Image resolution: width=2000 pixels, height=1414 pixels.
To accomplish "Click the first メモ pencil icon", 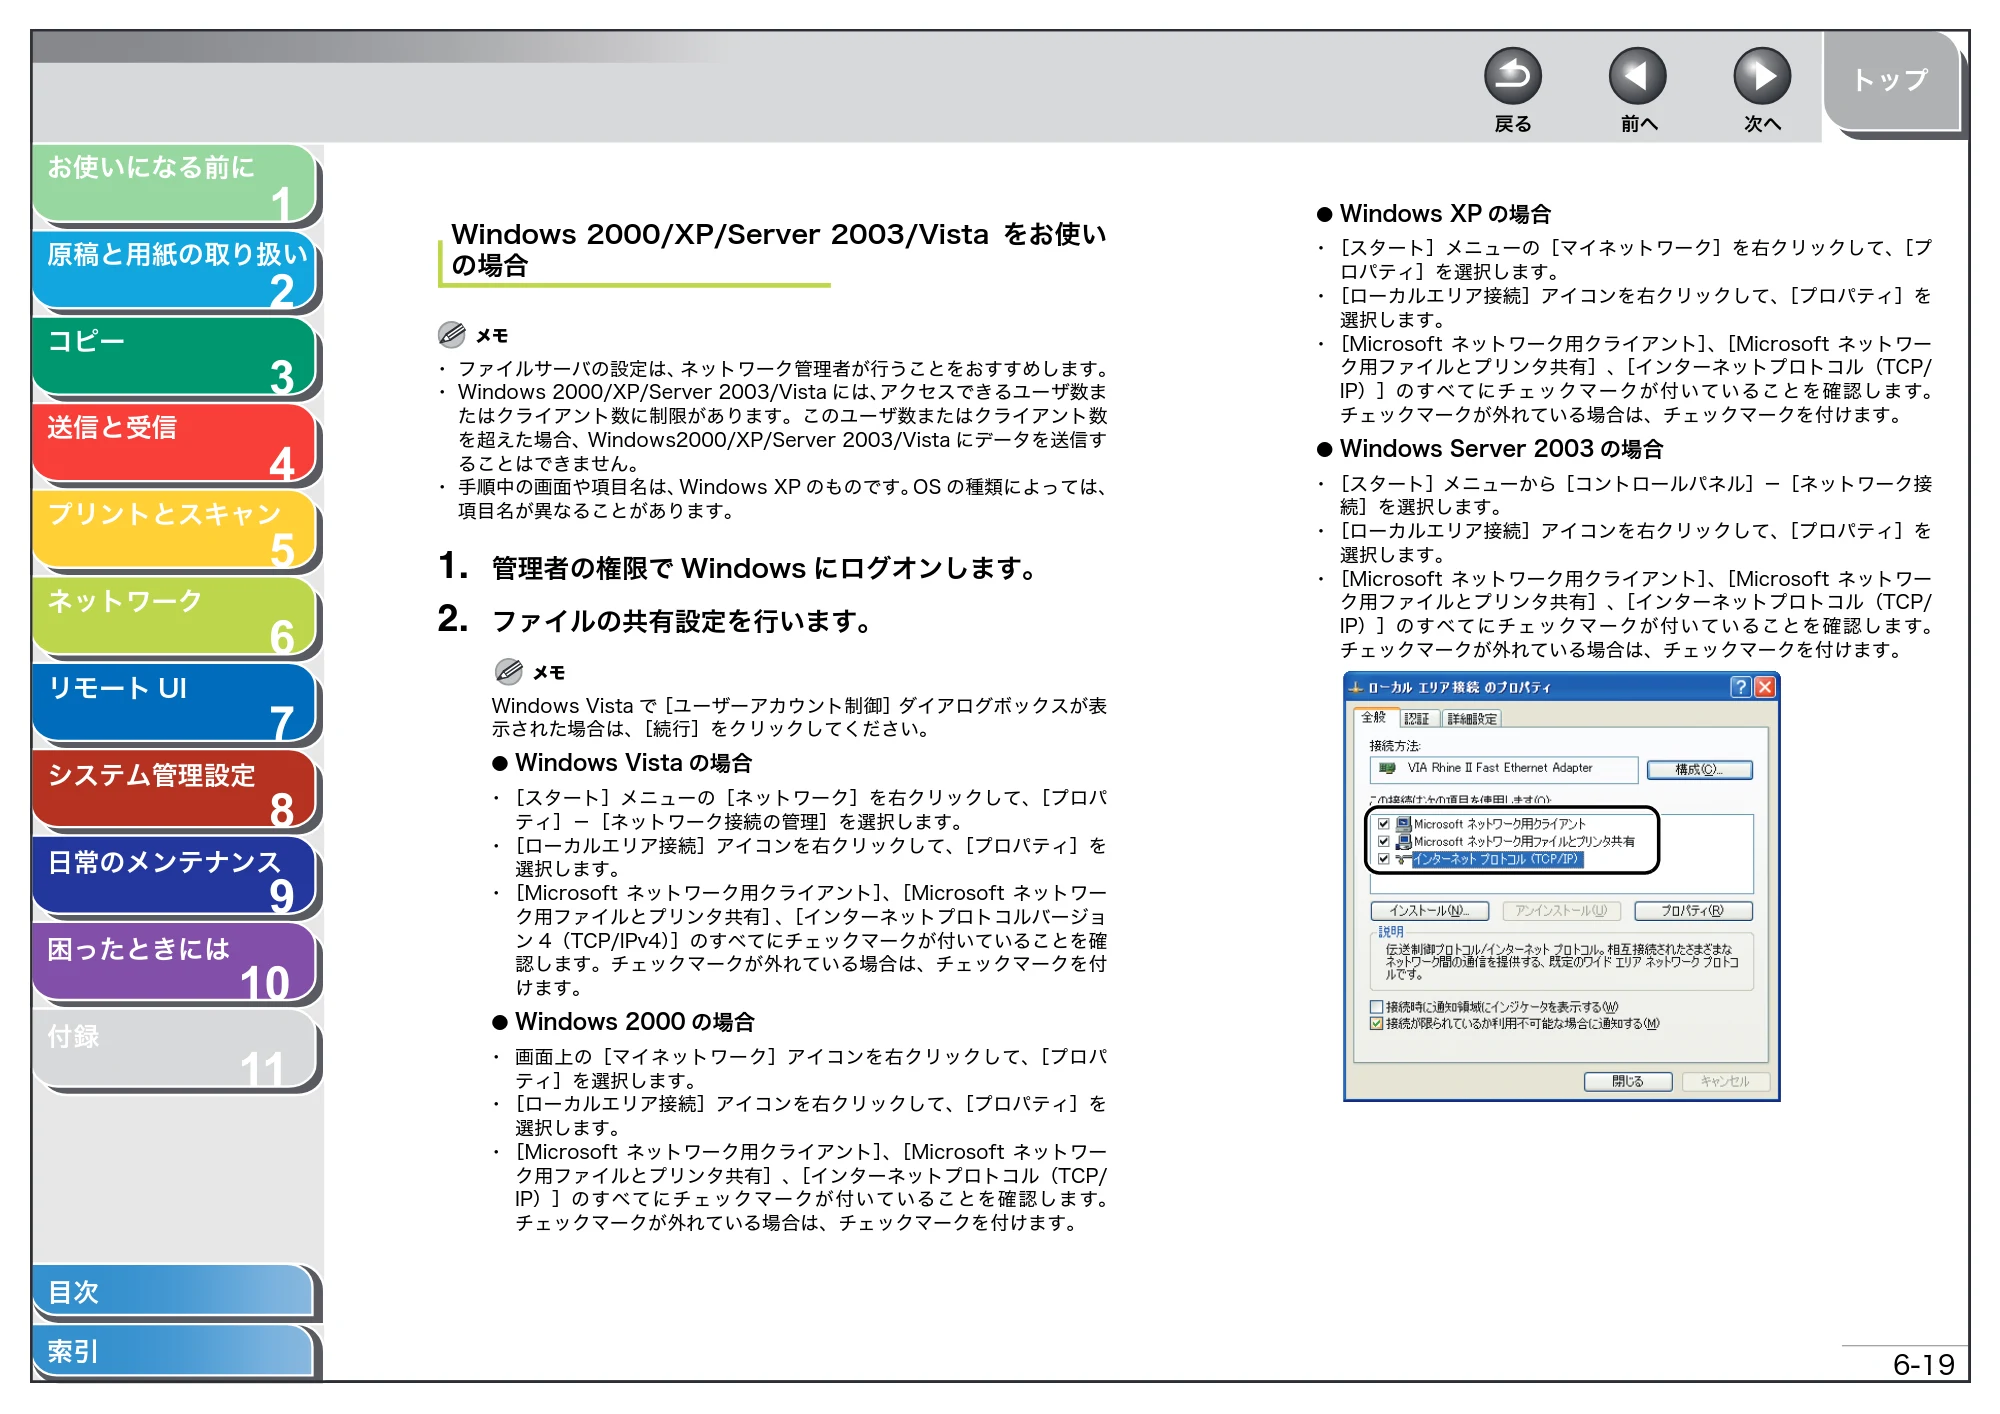I will tap(452, 334).
